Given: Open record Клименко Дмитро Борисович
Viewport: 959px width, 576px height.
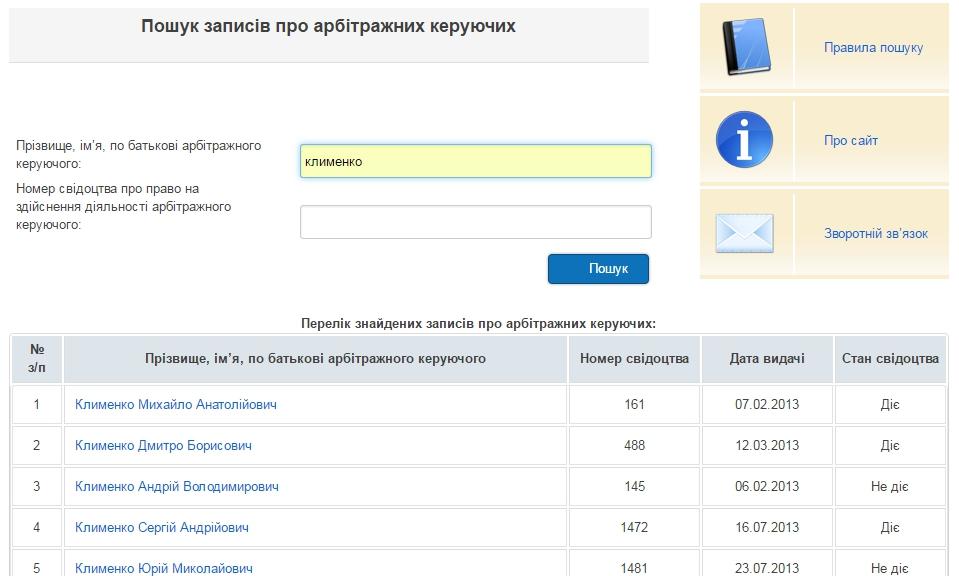Looking at the screenshot, I should click(x=163, y=446).
